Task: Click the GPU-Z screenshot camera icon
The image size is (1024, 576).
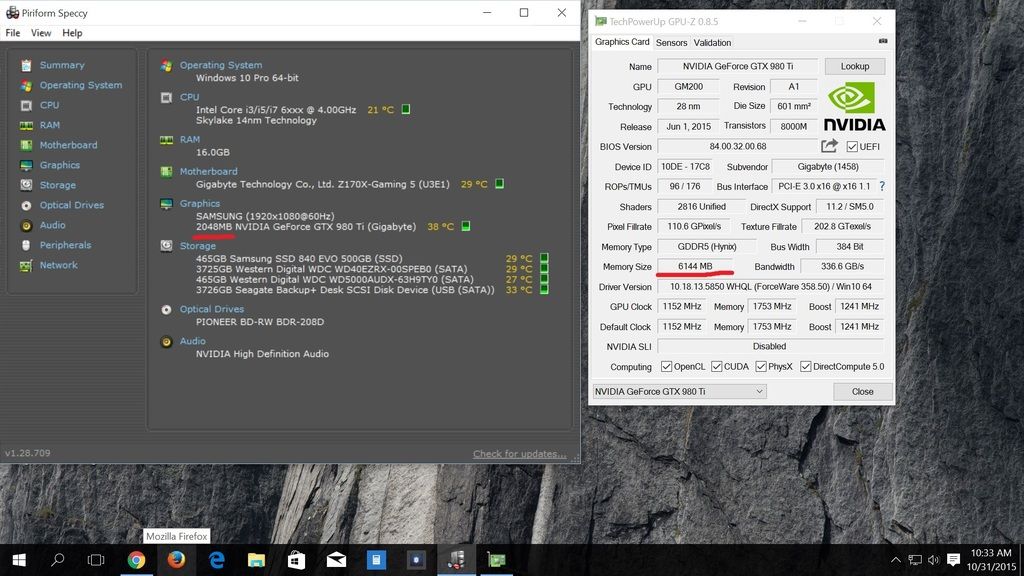Action: click(883, 41)
